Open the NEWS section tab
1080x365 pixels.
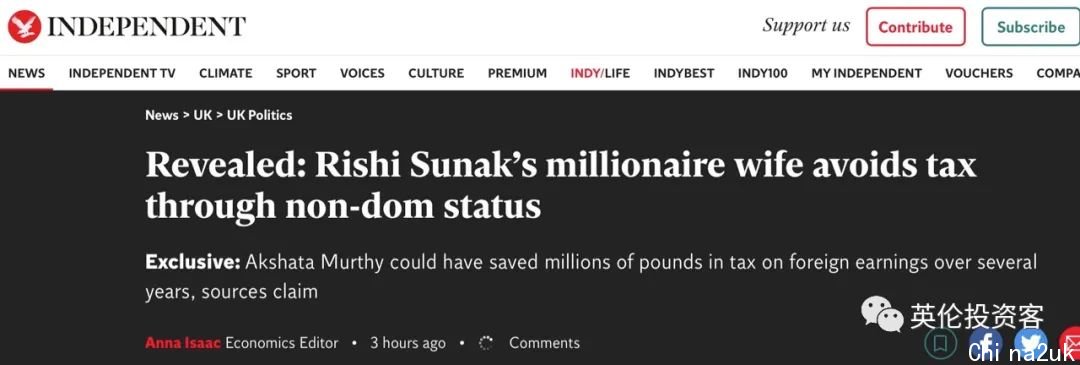click(26, 73)
